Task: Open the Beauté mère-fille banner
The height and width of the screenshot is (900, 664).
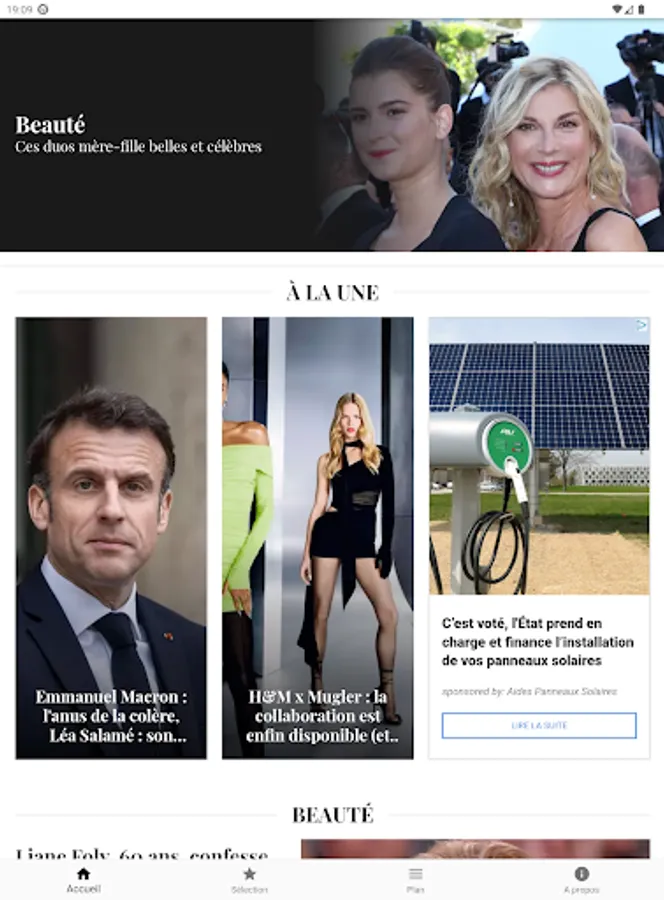Action: (332, 135)
